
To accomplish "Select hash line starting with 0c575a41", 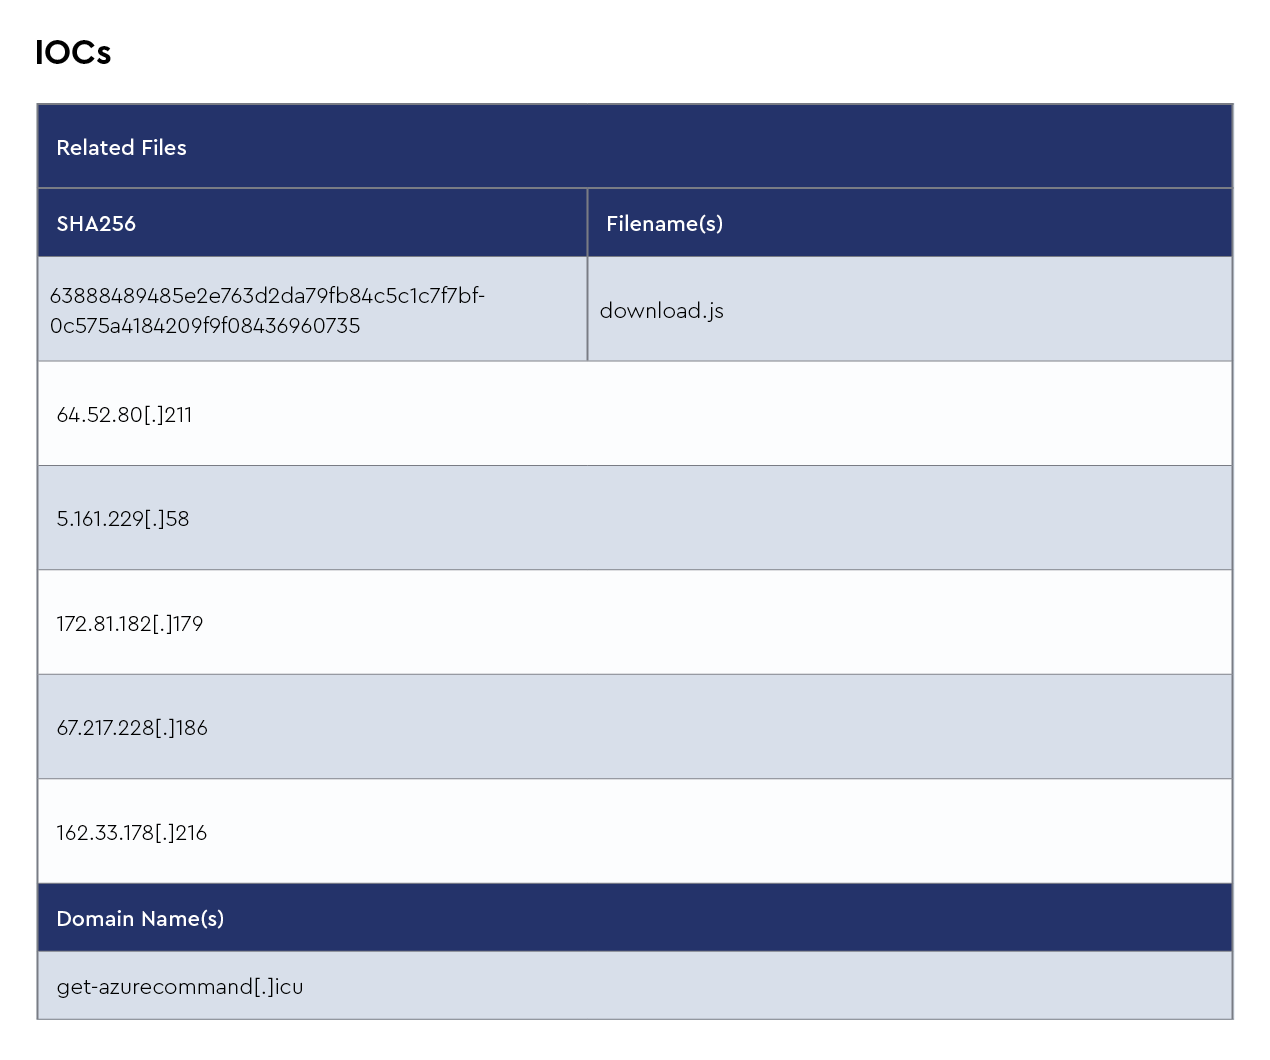I will tap(205, 326).
